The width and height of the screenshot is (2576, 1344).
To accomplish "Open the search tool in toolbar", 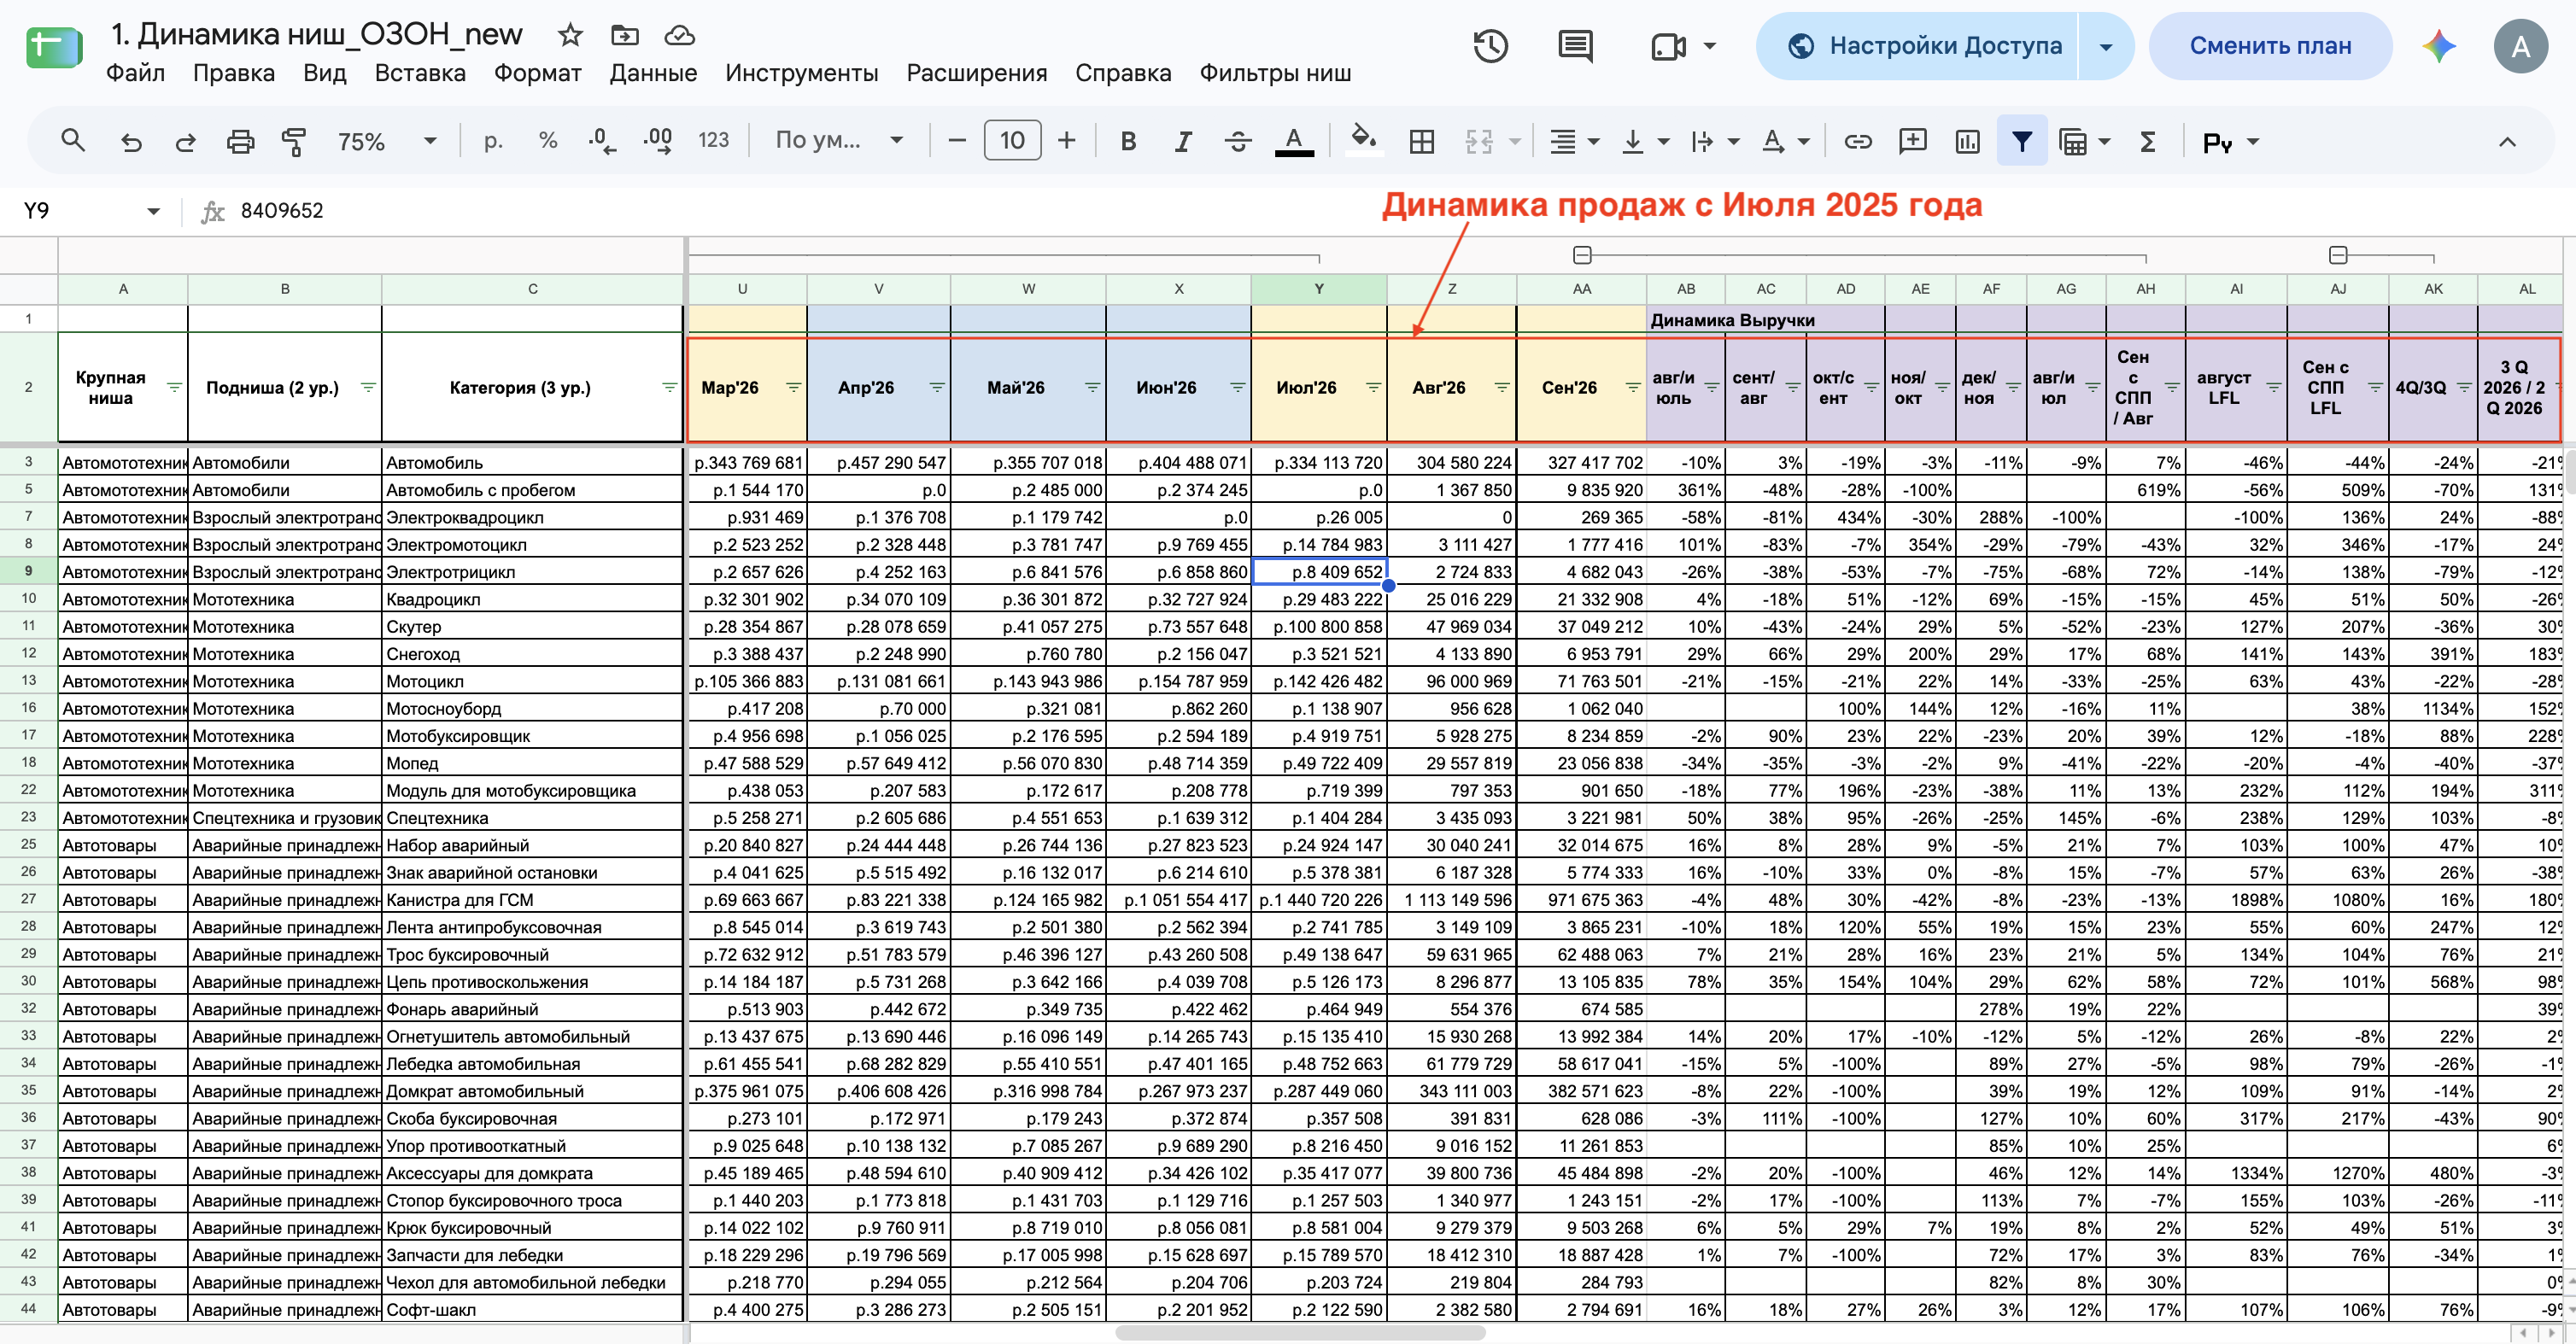I will tap(73, 141).
